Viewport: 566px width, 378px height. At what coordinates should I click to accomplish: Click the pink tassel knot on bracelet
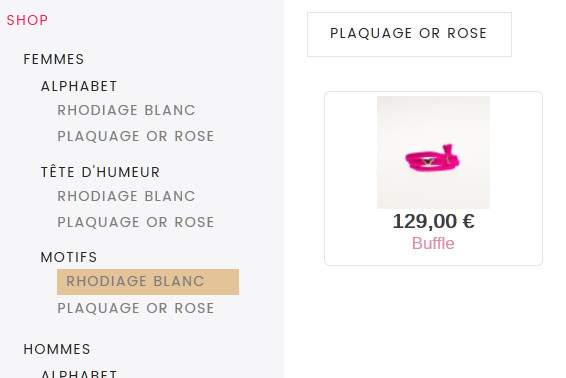(x=448, y=151)
